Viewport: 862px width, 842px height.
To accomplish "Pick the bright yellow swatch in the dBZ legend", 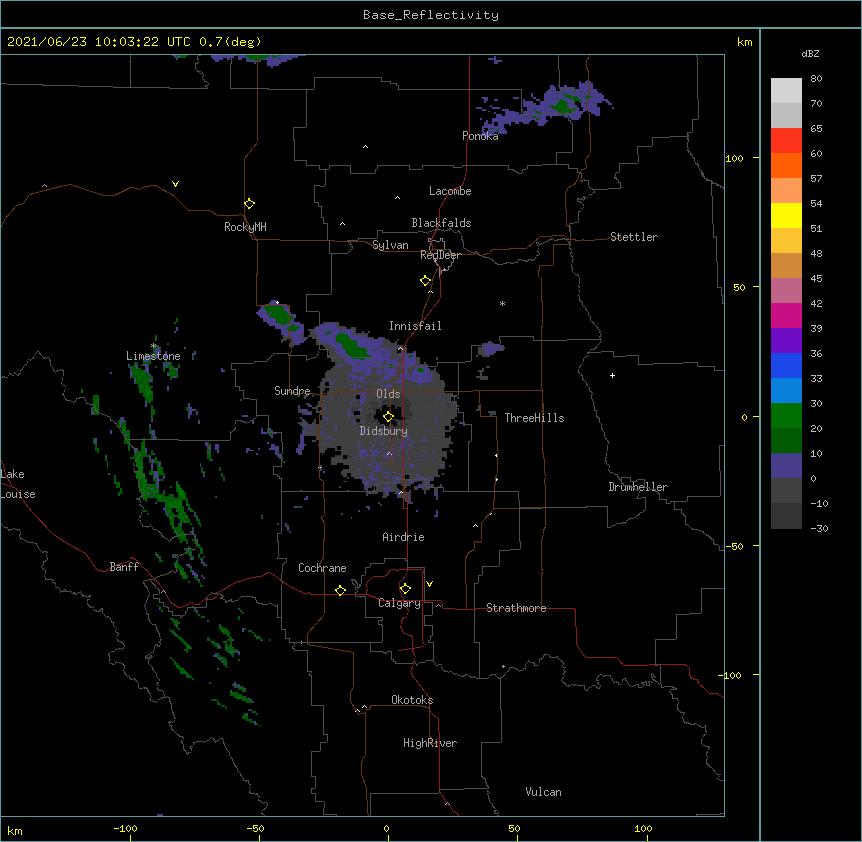I will (786, 215).
